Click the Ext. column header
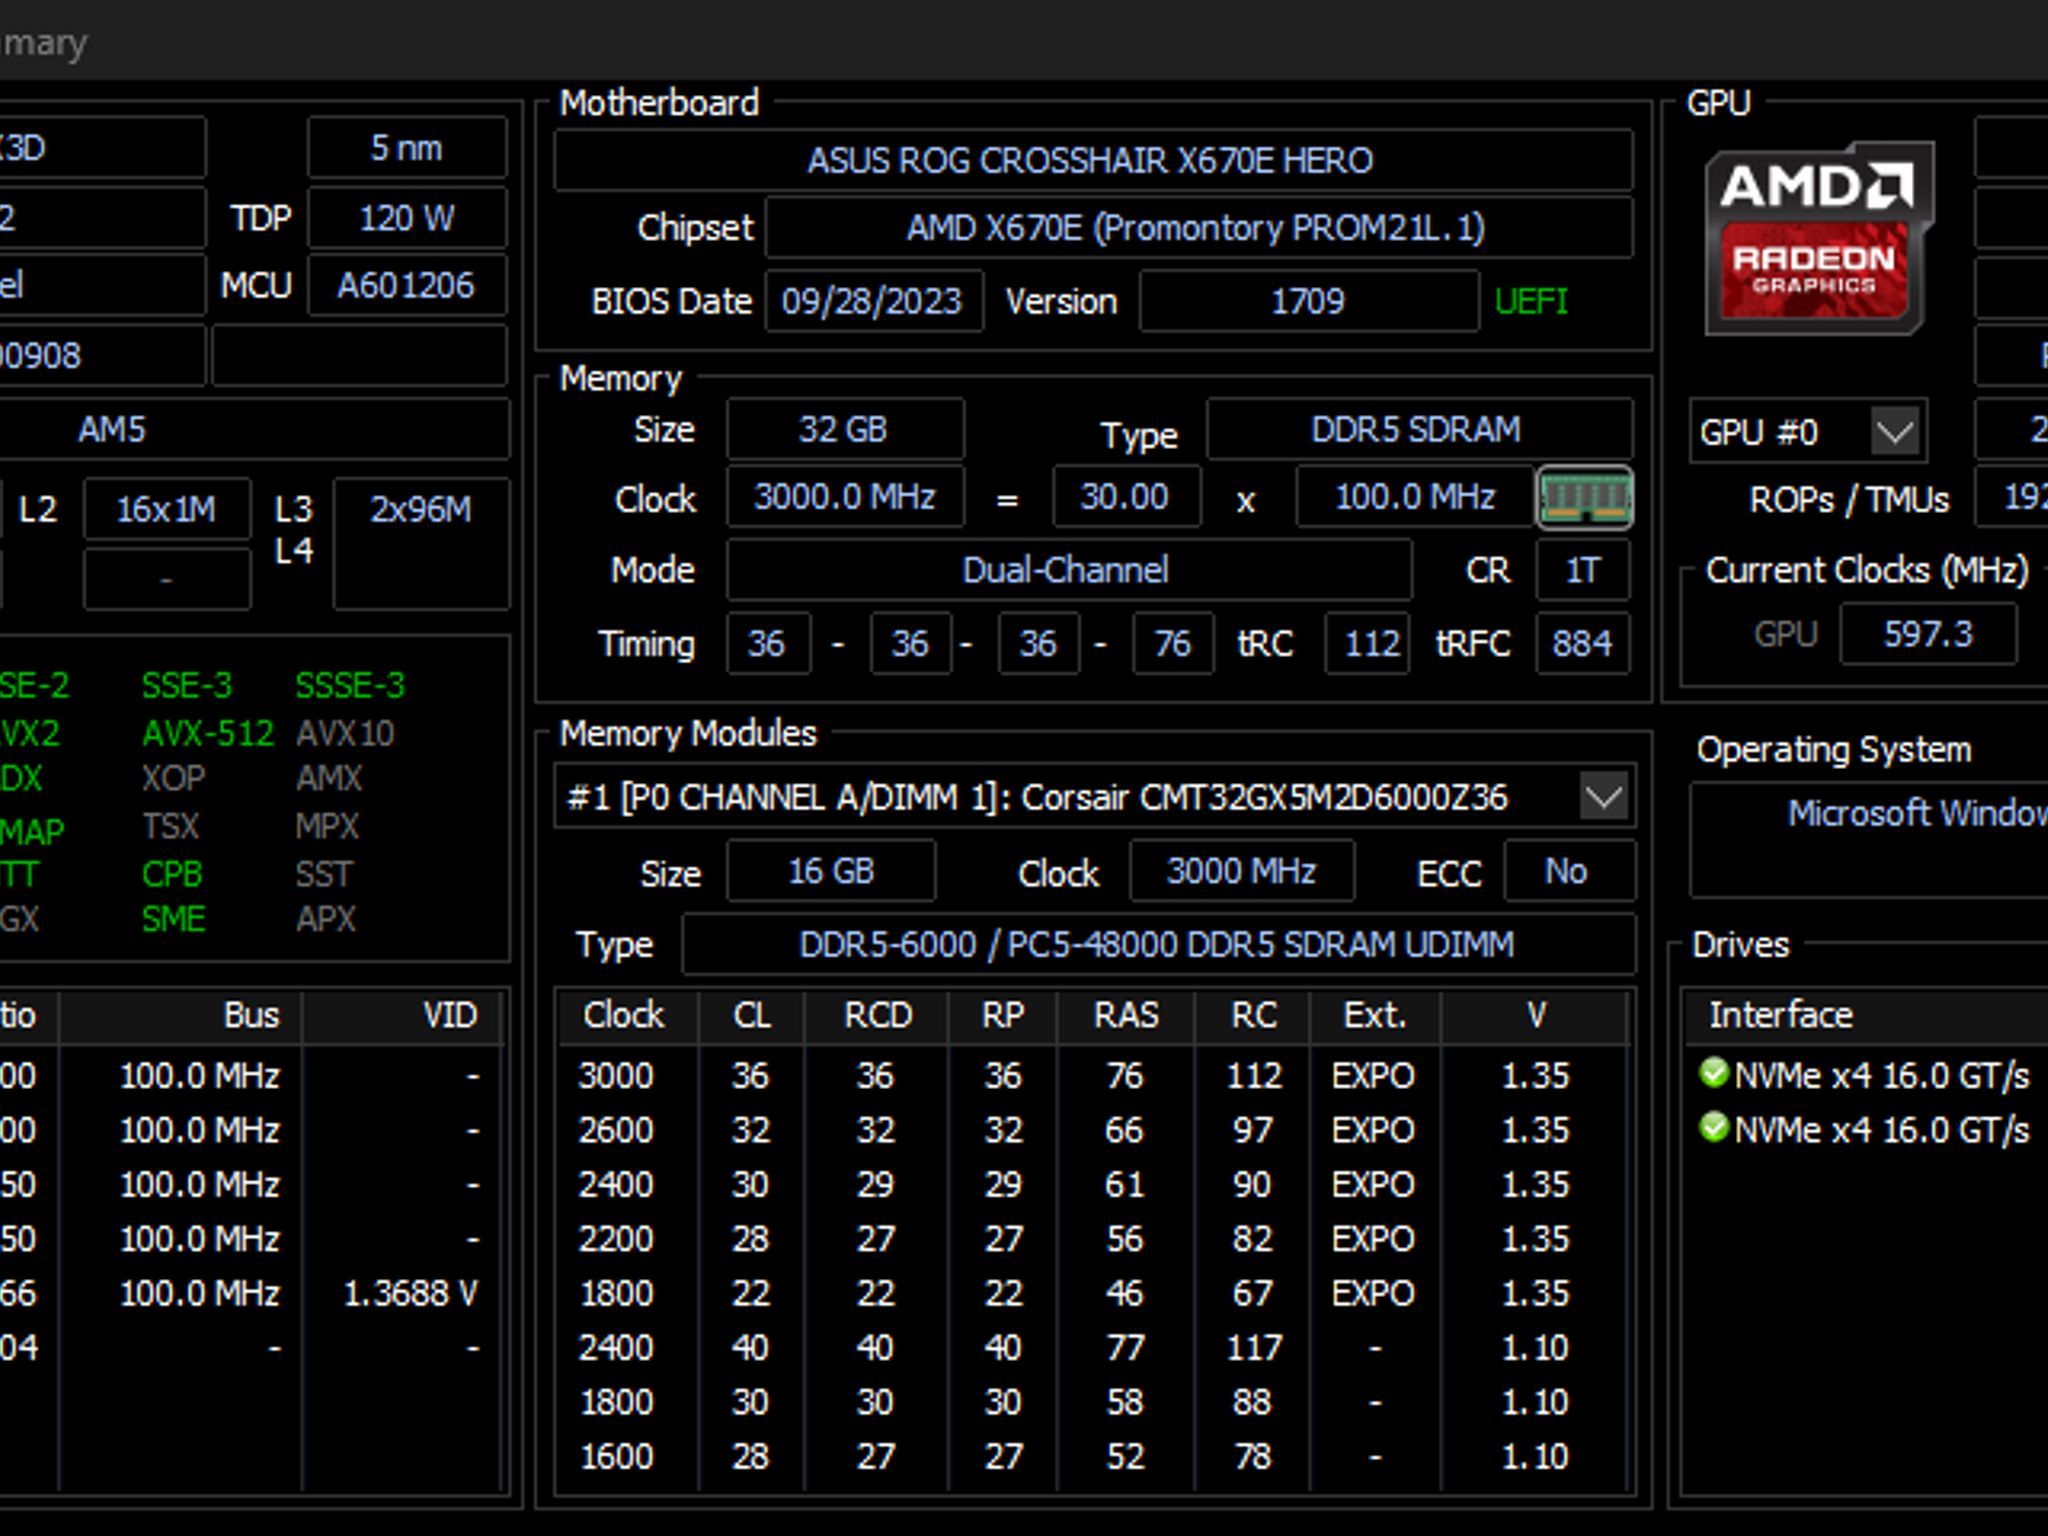The height and width of the screenshot is (1536, 2048). point(1375,1015)
